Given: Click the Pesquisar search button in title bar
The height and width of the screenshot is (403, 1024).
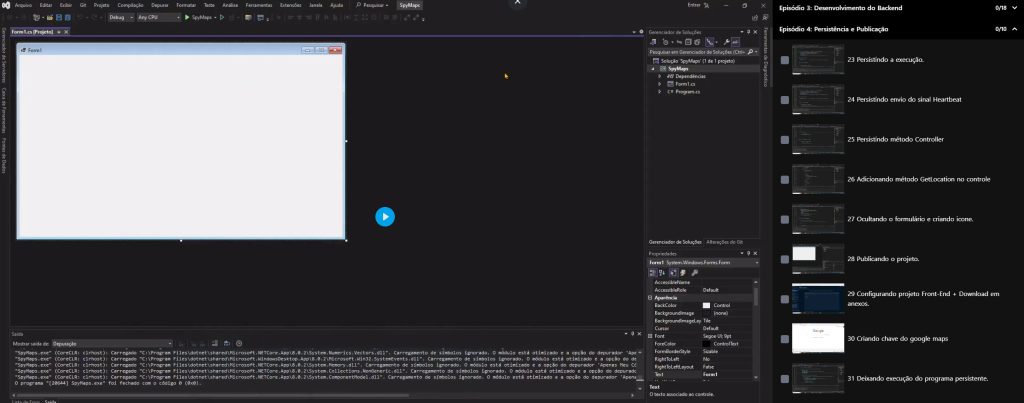Looking at the screenshot, I should (x=372, y=5).
